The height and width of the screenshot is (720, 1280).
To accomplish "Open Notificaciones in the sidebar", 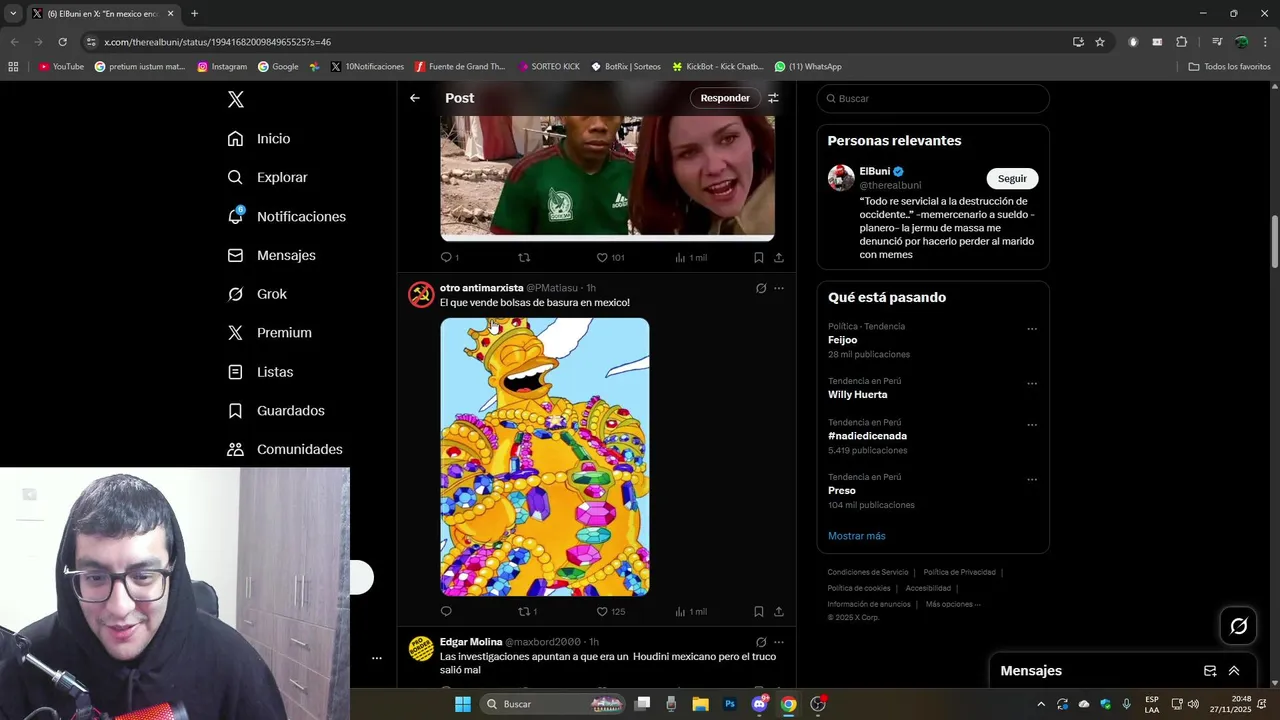I will coord(286,216).
